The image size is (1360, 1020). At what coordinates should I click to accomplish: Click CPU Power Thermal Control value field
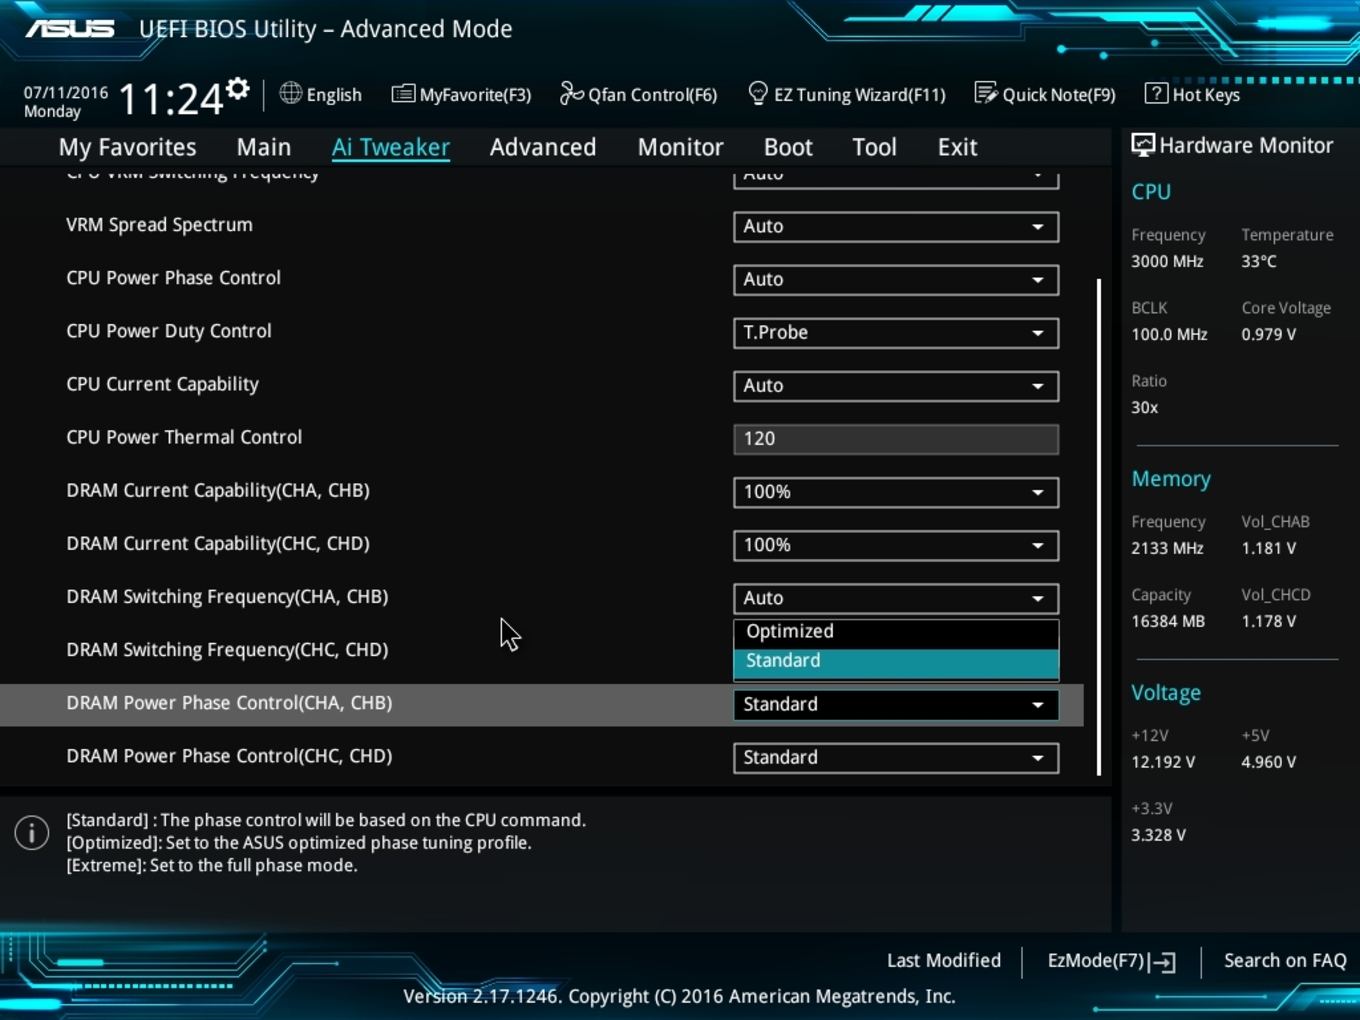(x=896, y=438)
